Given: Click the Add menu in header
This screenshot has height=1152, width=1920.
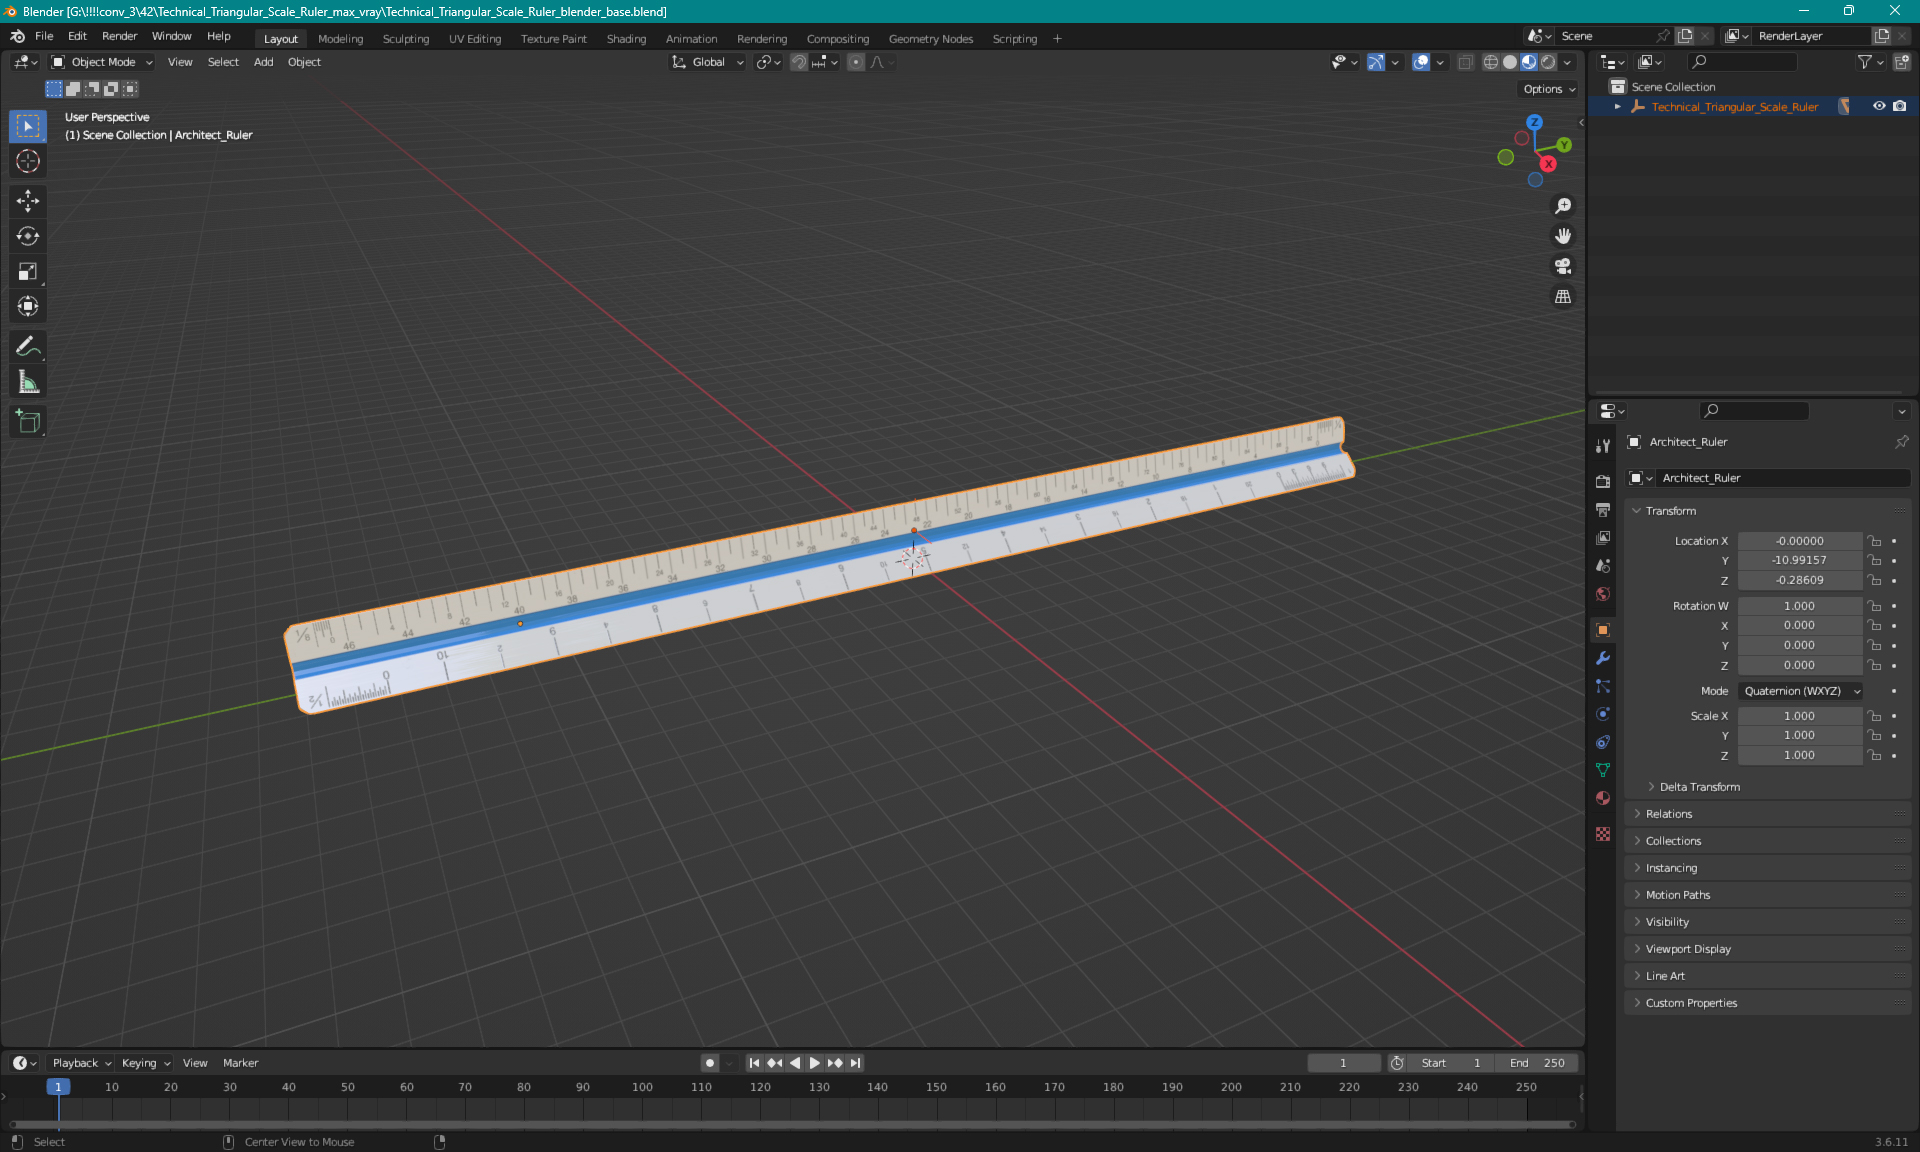Looking at the screenshot, I should (x=263, y=62).
